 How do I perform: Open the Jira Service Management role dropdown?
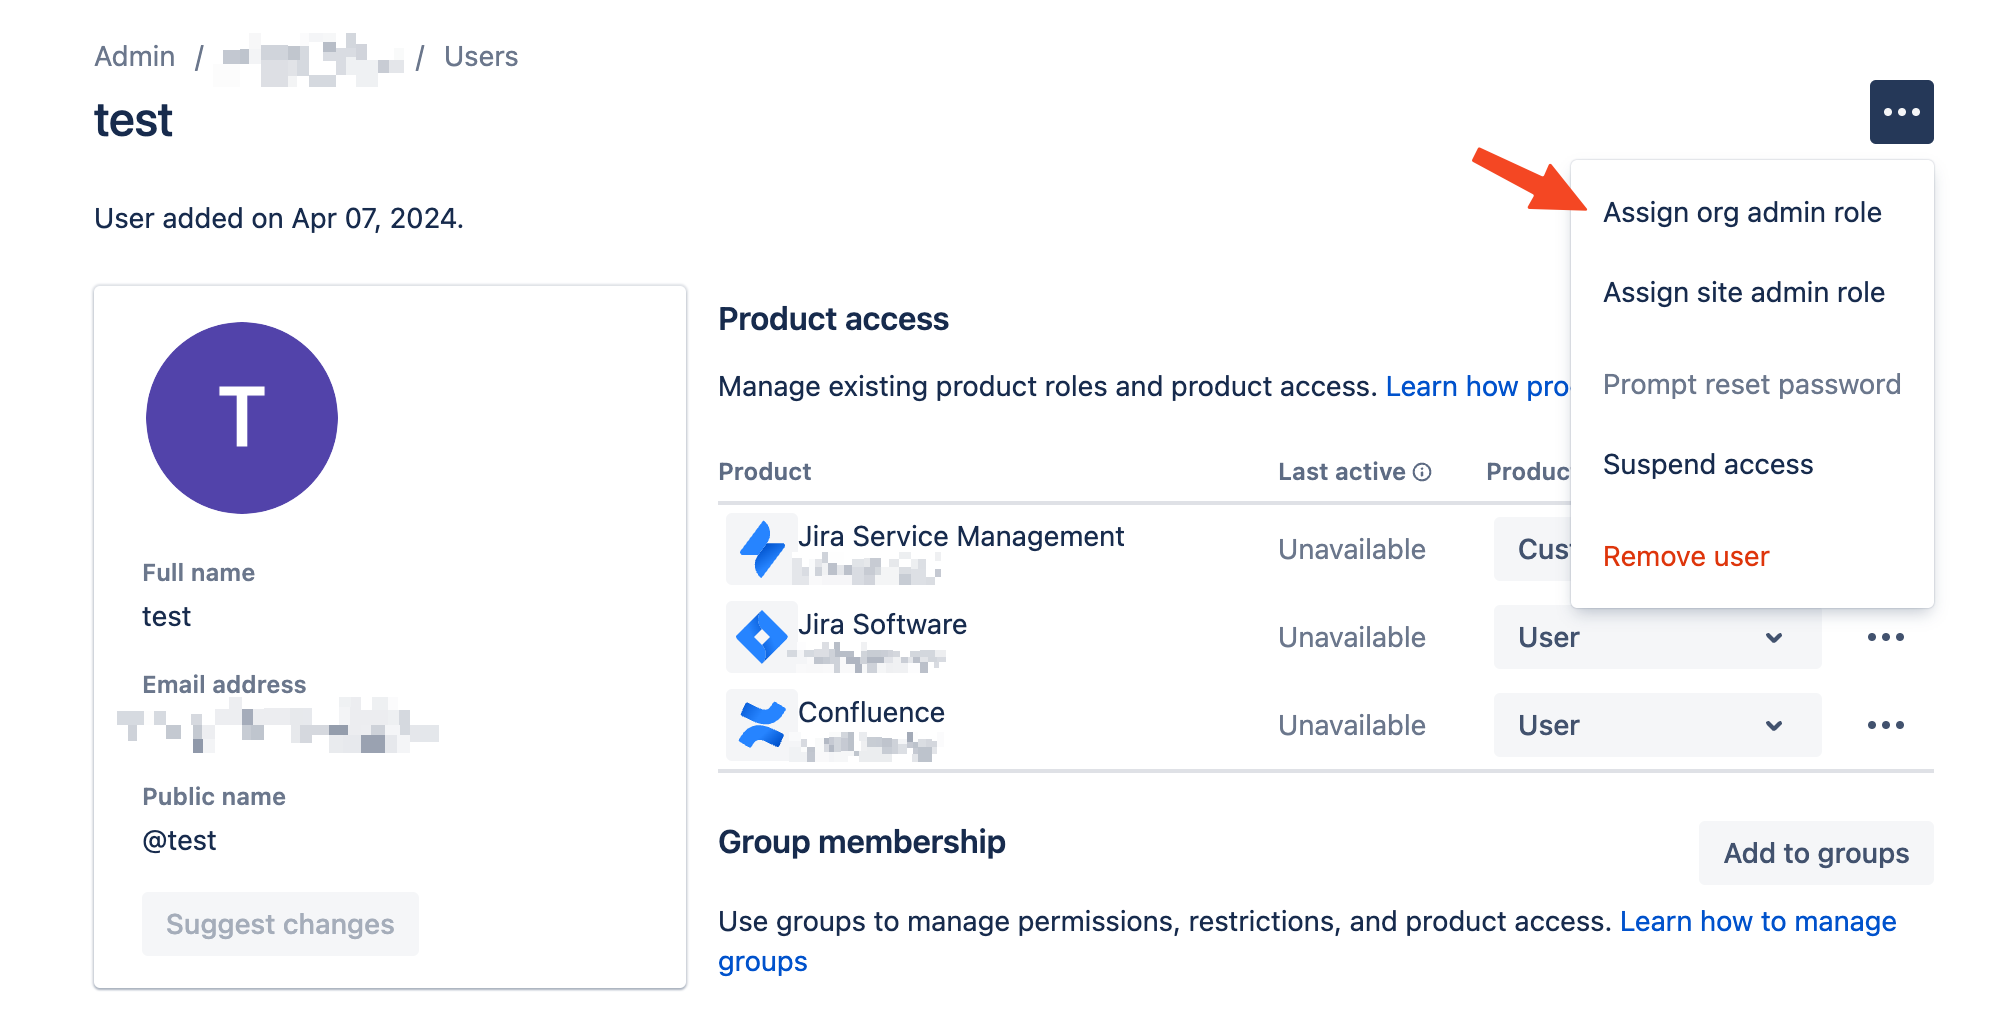pos(1533,549)
